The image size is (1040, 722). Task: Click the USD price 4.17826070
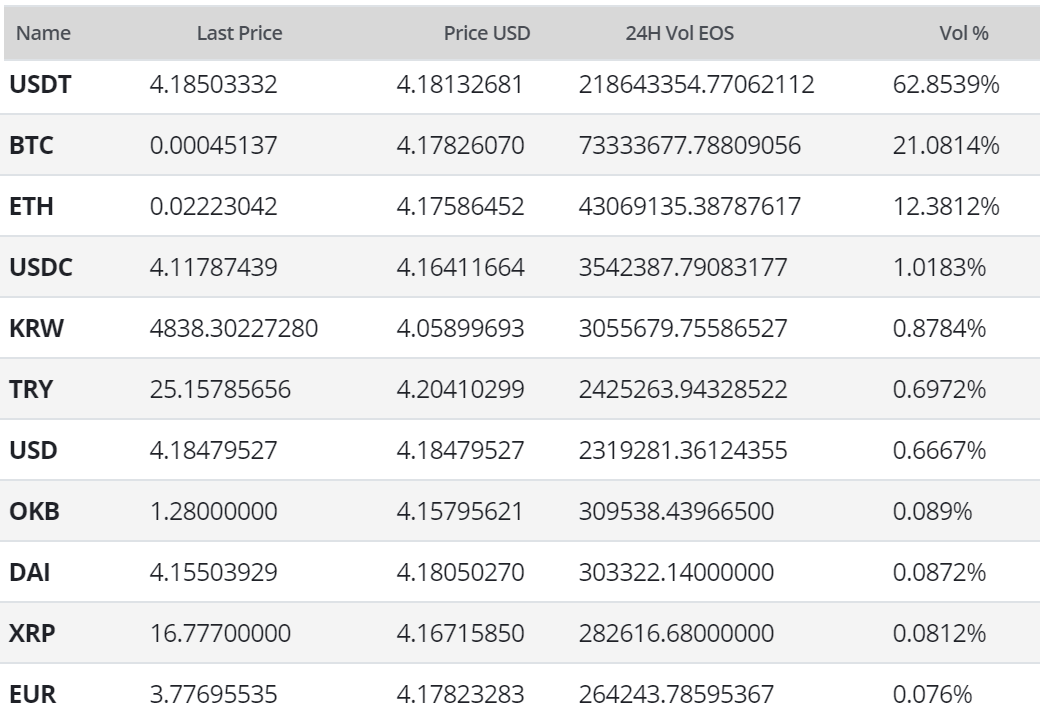(460, 146)
